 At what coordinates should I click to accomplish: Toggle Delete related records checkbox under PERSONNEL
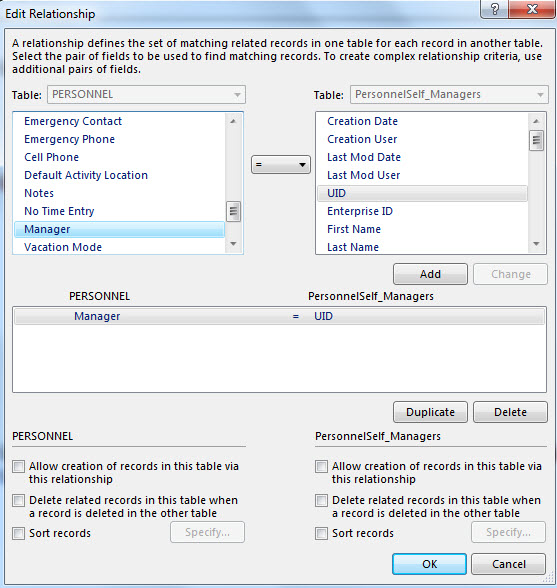click(18, 500)
